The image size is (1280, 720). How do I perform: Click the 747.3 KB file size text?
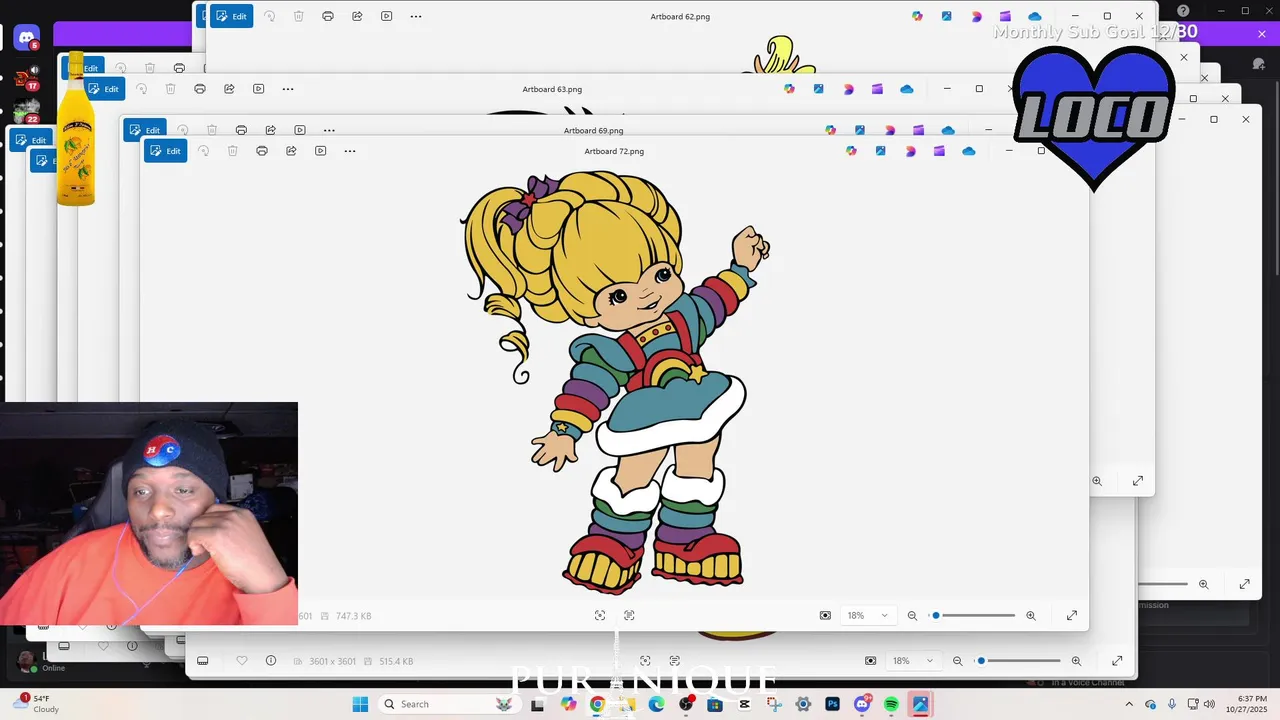pos(353,616)
